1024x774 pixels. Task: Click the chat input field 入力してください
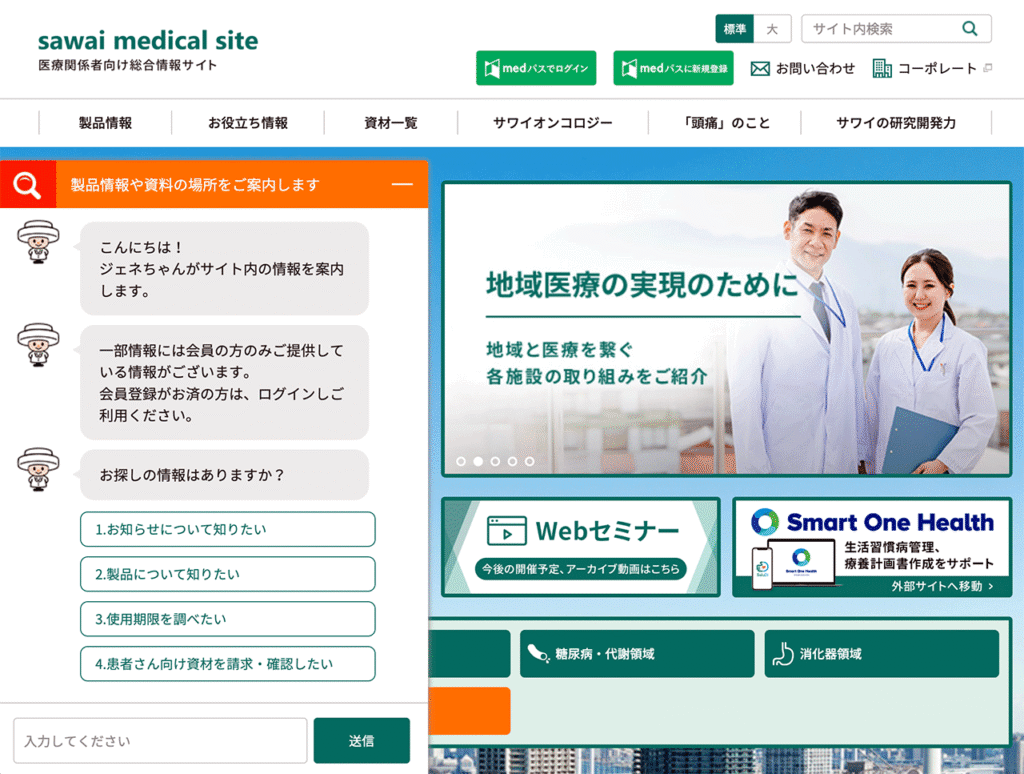160,741
